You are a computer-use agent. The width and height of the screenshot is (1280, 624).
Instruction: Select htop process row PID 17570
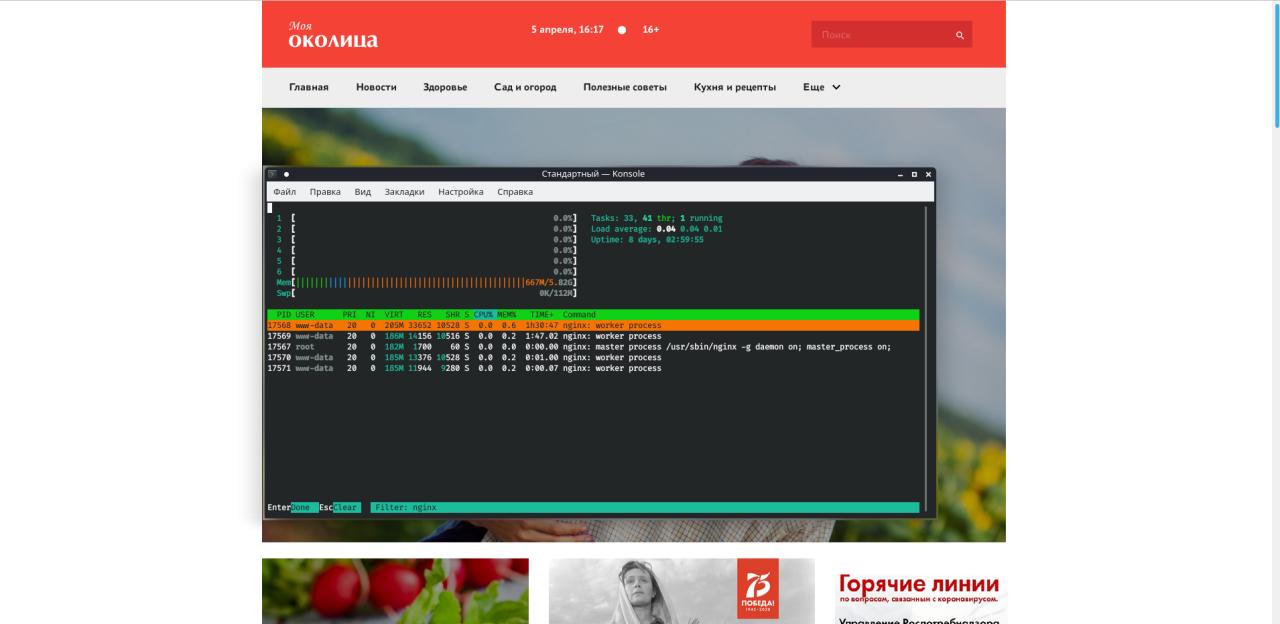(593, 357)
